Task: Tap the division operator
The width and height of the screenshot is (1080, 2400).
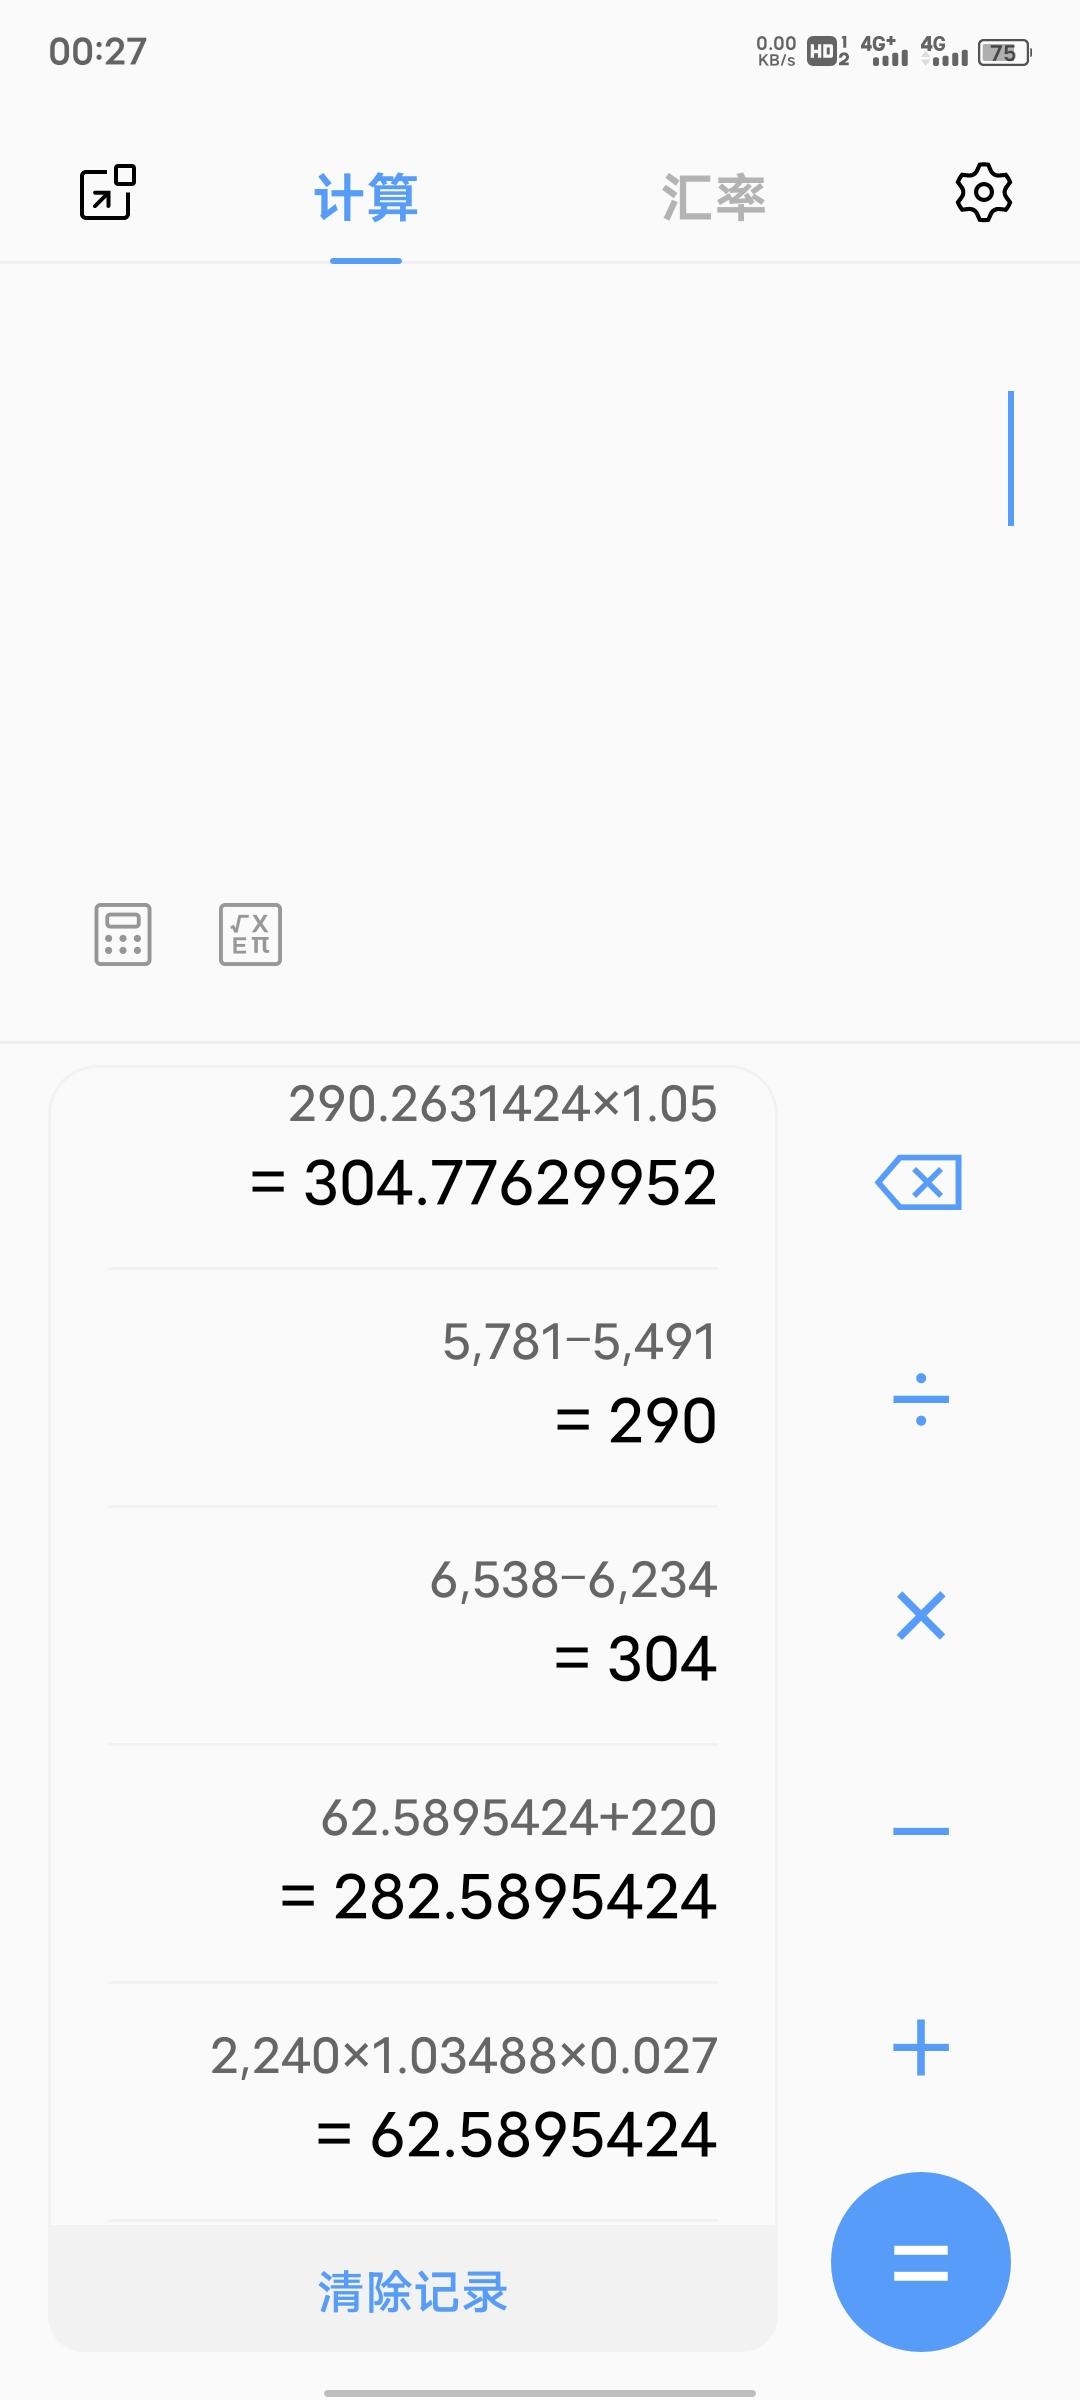Action: pos(921,1399)
